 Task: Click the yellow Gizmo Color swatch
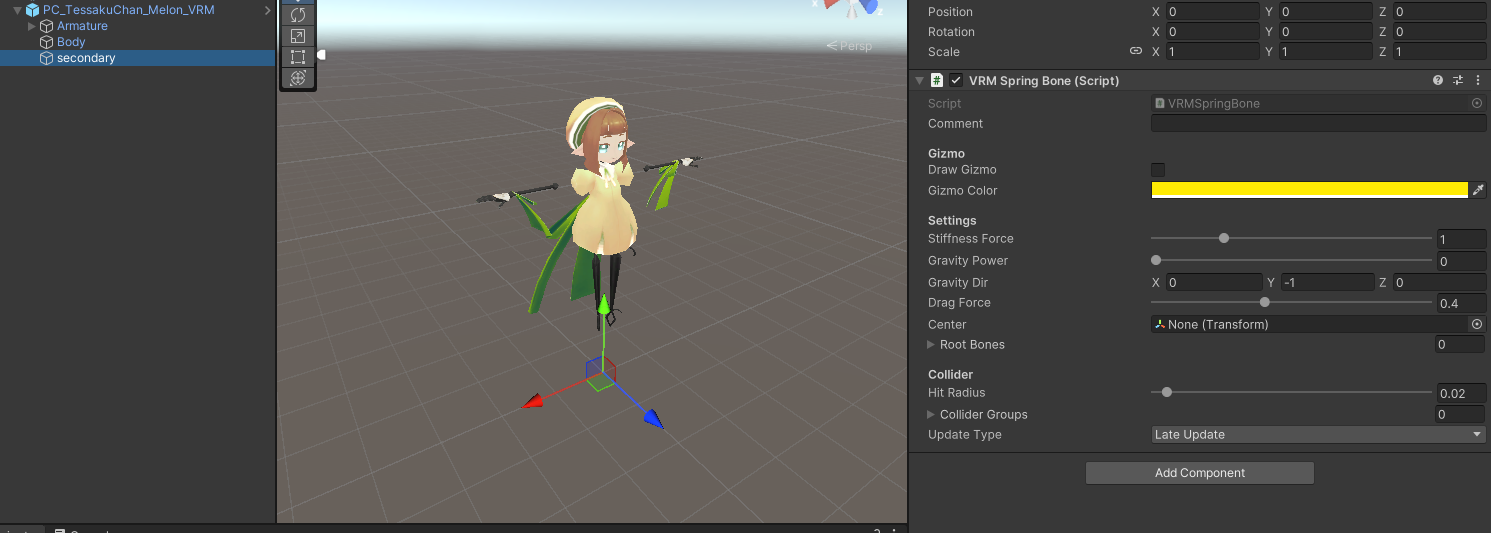(x=1309, y=191)
